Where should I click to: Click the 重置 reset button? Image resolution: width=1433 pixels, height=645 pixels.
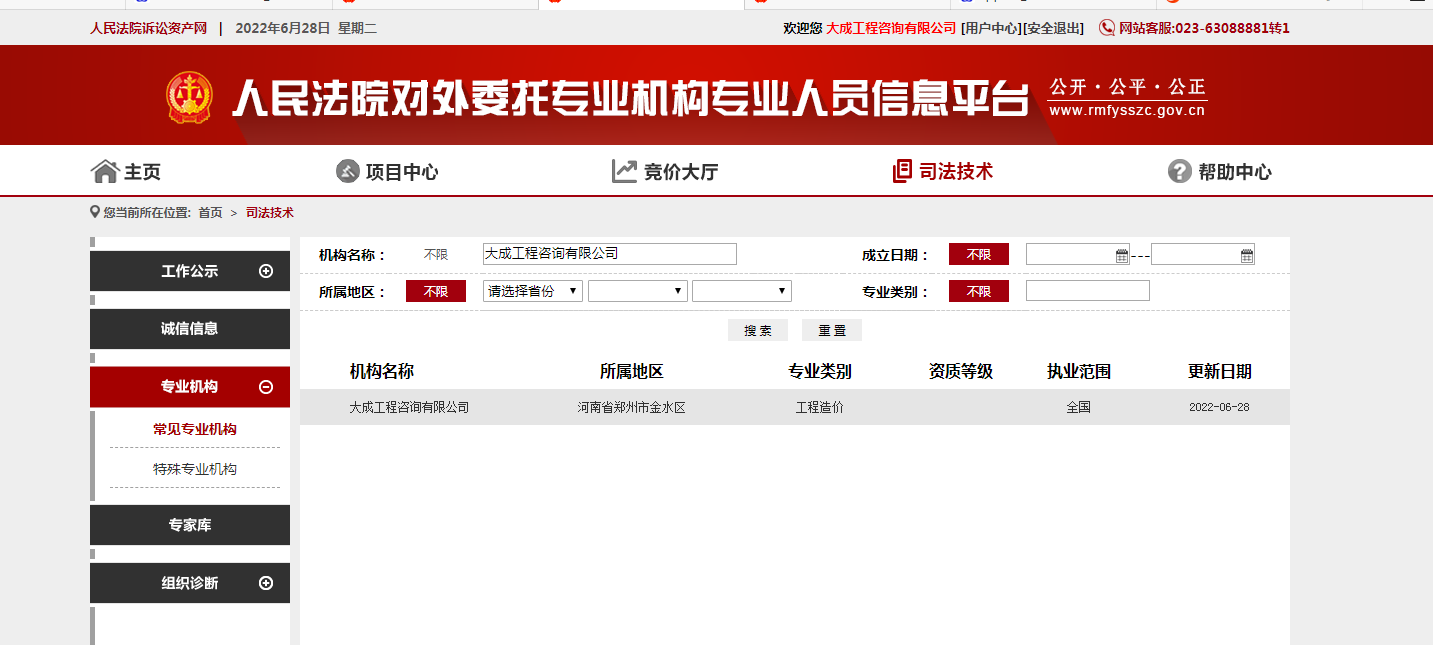pos(831,331)
